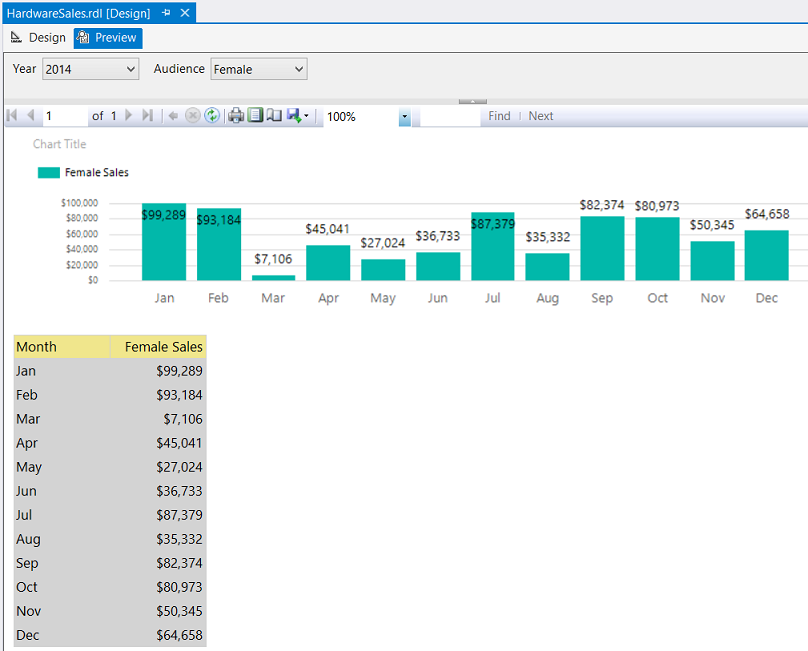Click the current page number field
Screen dimensions: 808x651
click(65, 116)
